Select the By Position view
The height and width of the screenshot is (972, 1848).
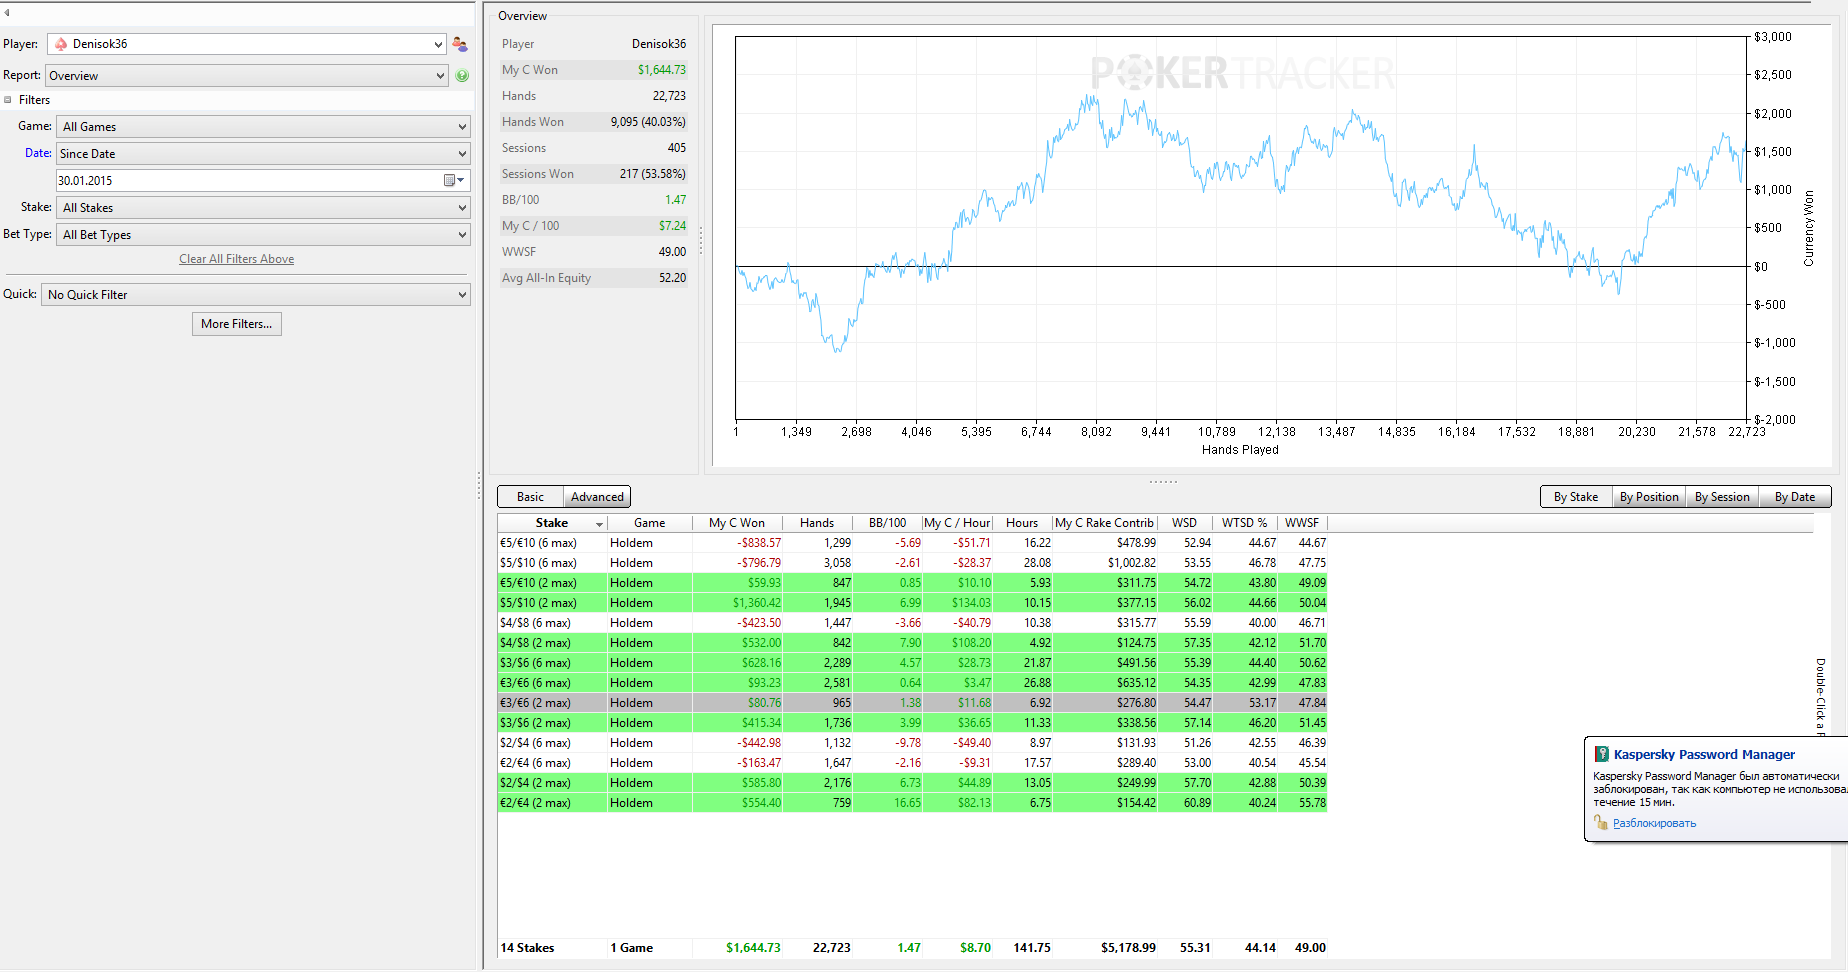(x=1649, y=497)
